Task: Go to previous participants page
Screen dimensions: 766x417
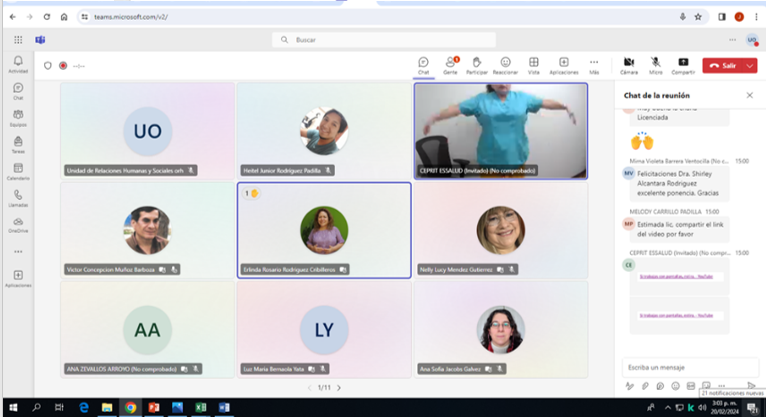Action: coord(309,388)
